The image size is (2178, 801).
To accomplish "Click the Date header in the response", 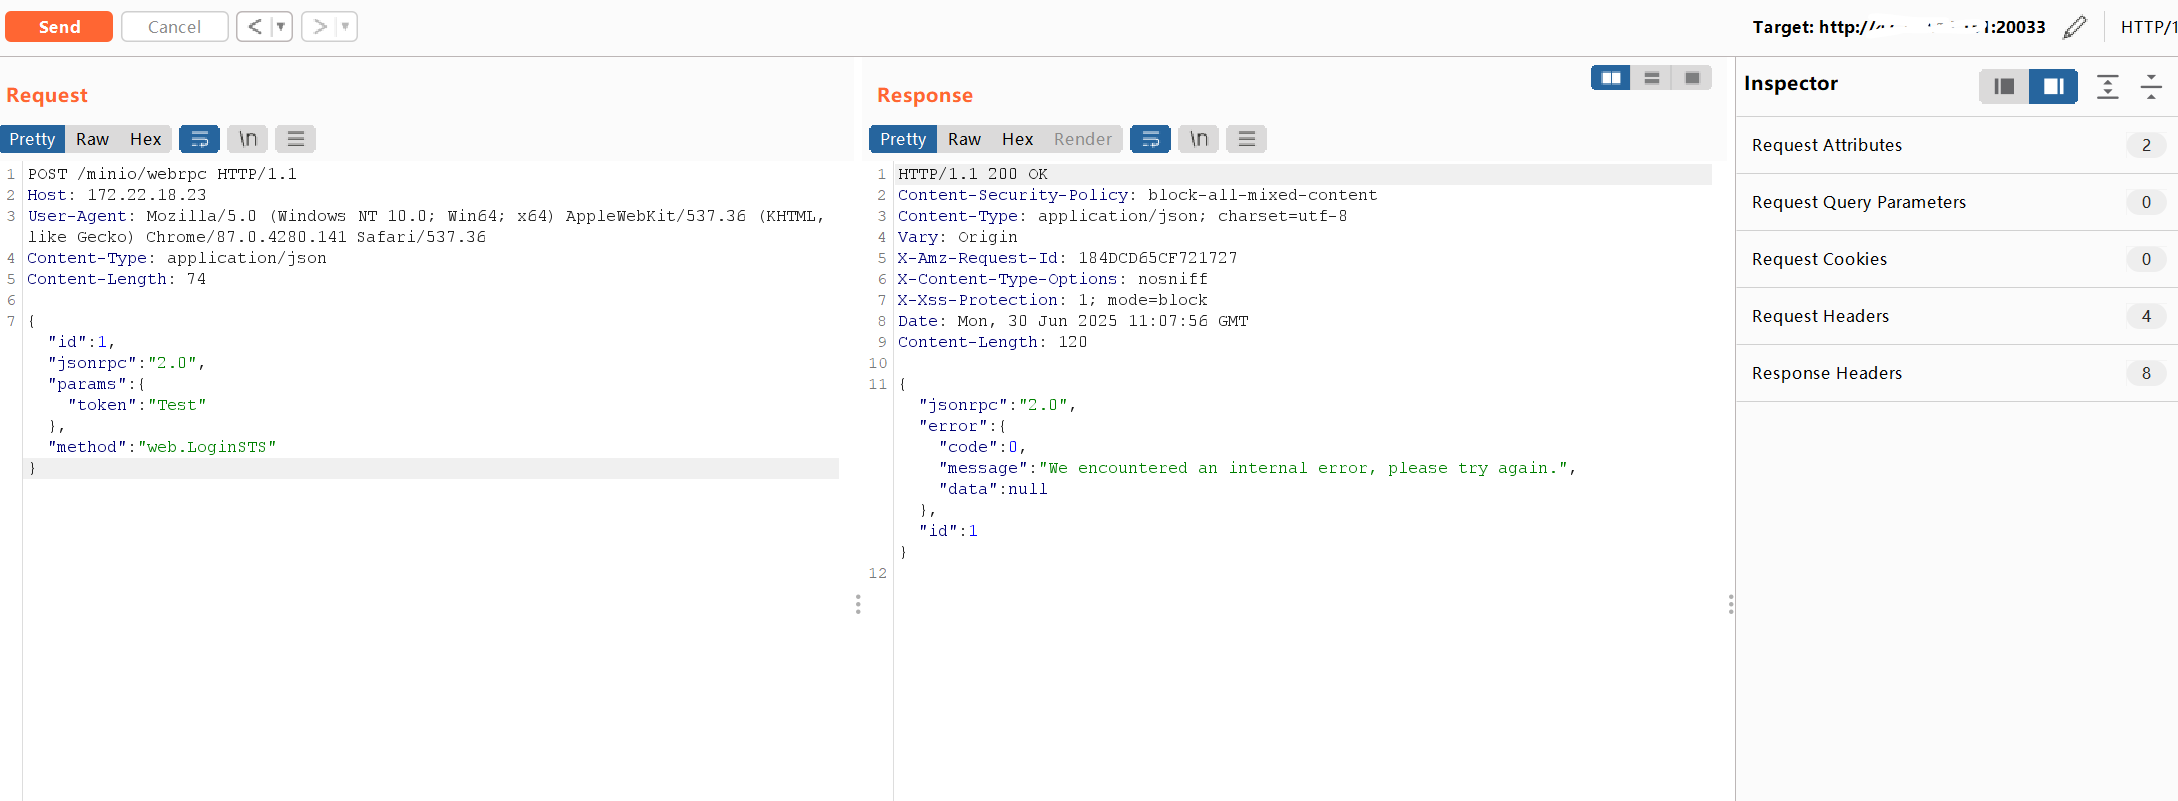I will point(1073,321).
